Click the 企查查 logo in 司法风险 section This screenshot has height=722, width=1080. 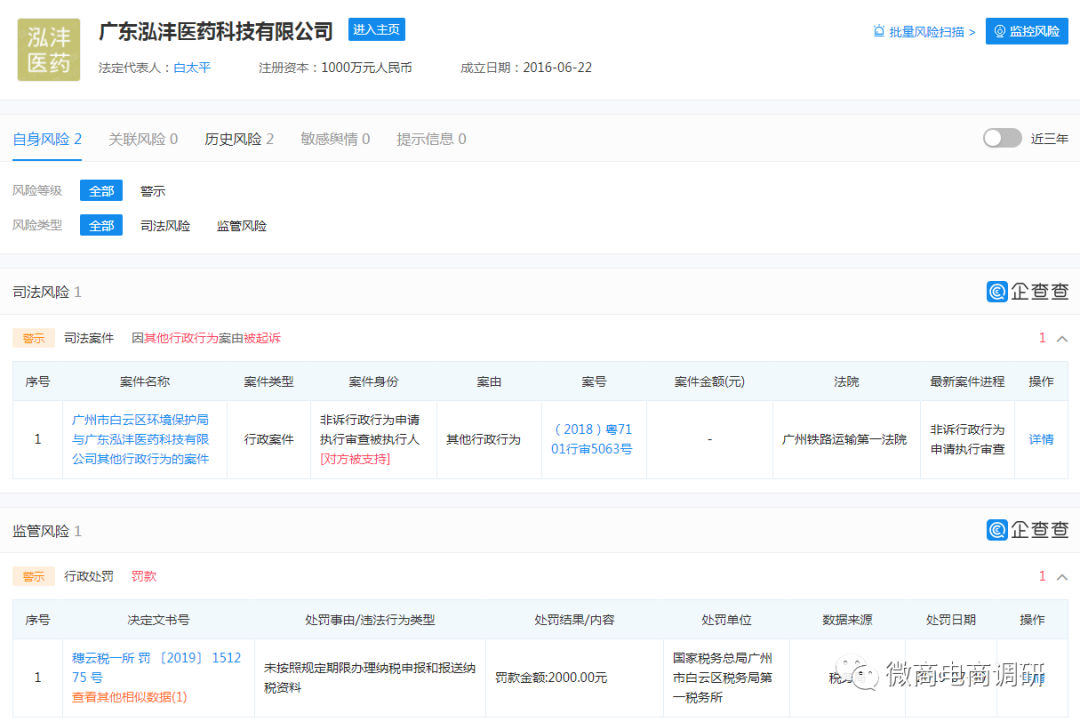[1027, 291]
